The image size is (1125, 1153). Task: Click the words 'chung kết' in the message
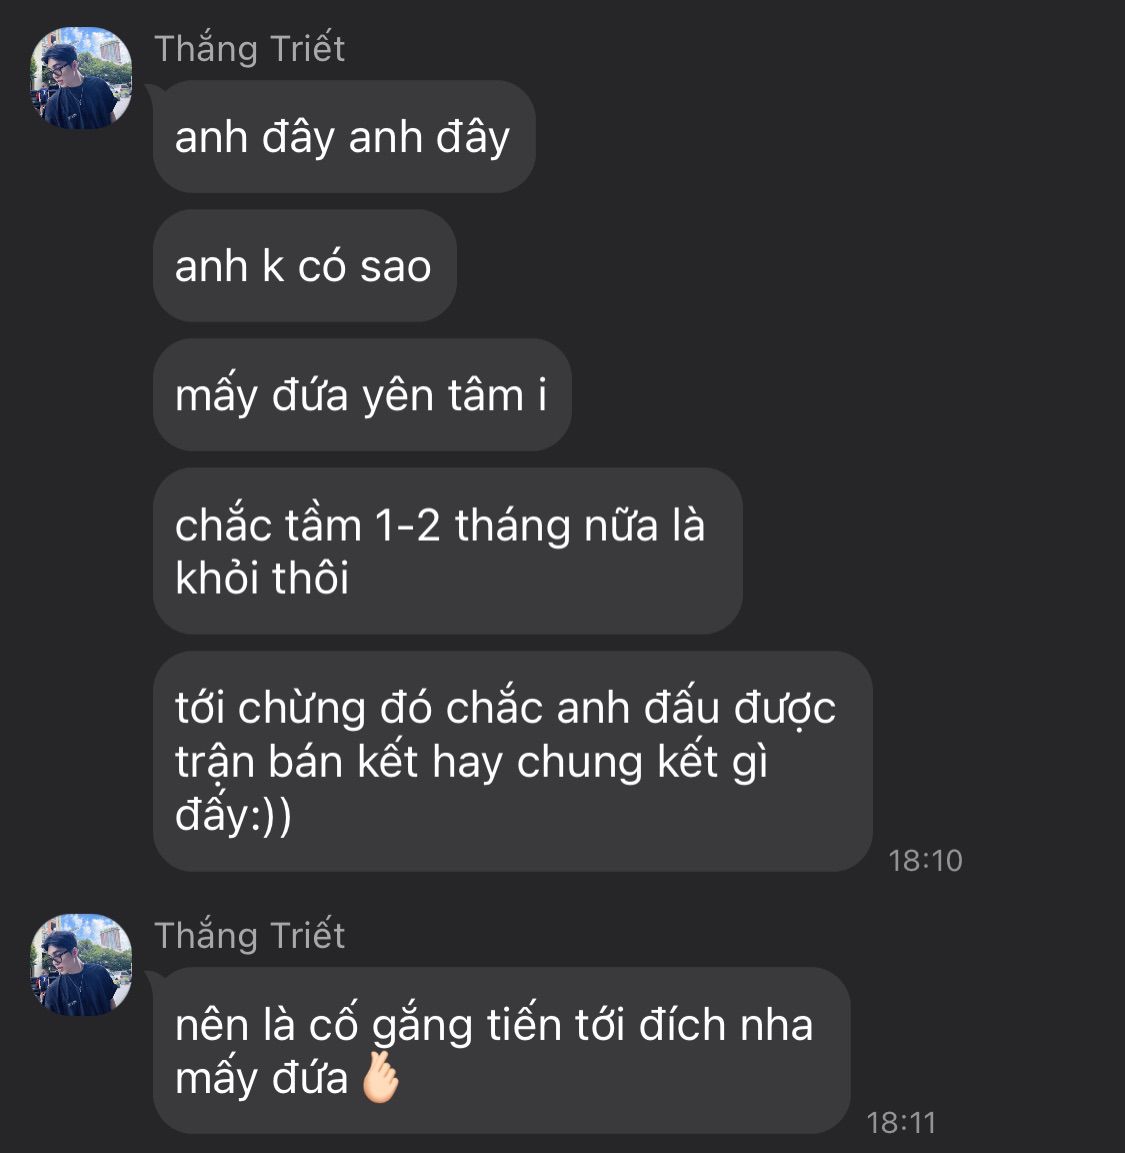(x=617, y=763)
